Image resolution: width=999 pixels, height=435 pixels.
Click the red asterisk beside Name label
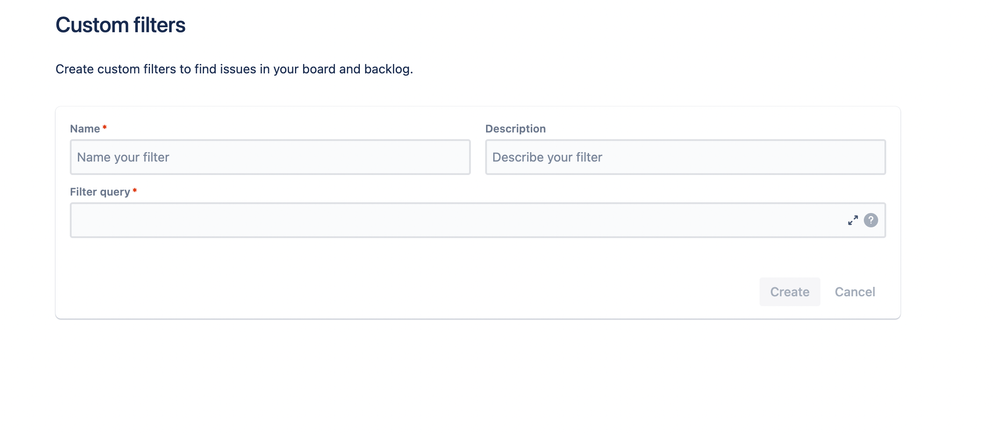click(104, 127)
